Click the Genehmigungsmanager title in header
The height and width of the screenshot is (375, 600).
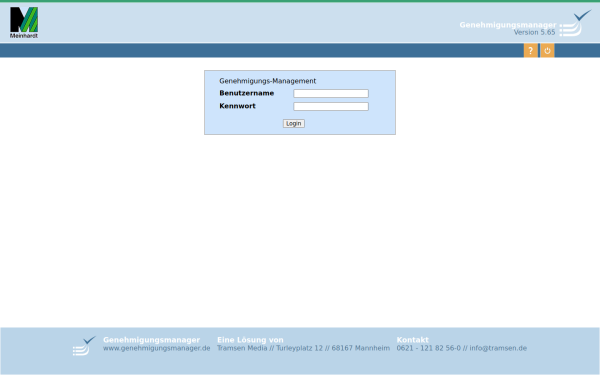point(508,25)
